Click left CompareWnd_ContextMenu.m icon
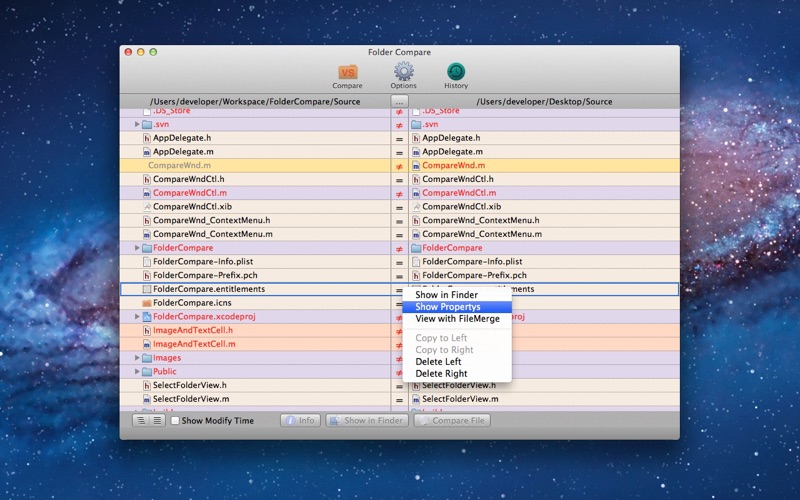800x500 pixels. click(146, 234)
